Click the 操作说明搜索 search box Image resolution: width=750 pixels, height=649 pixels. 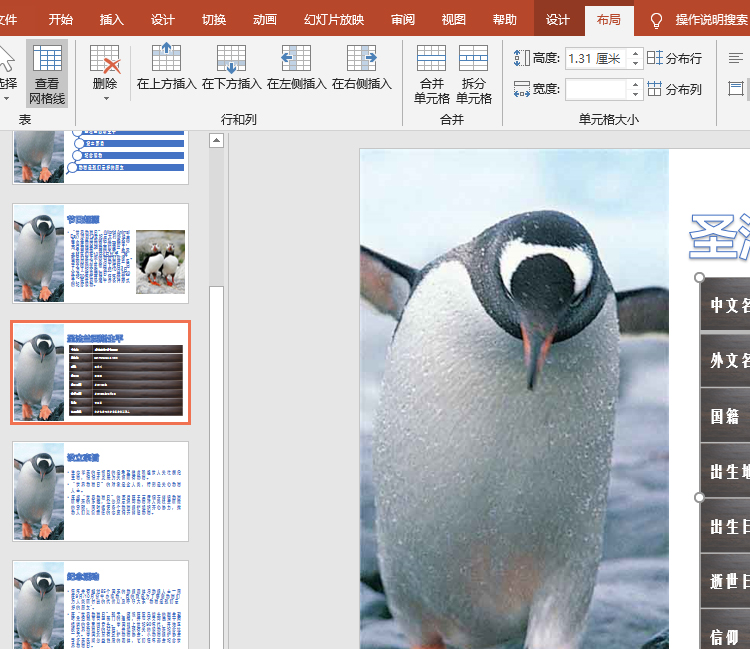pyautogui.click(x=712, y=20)
